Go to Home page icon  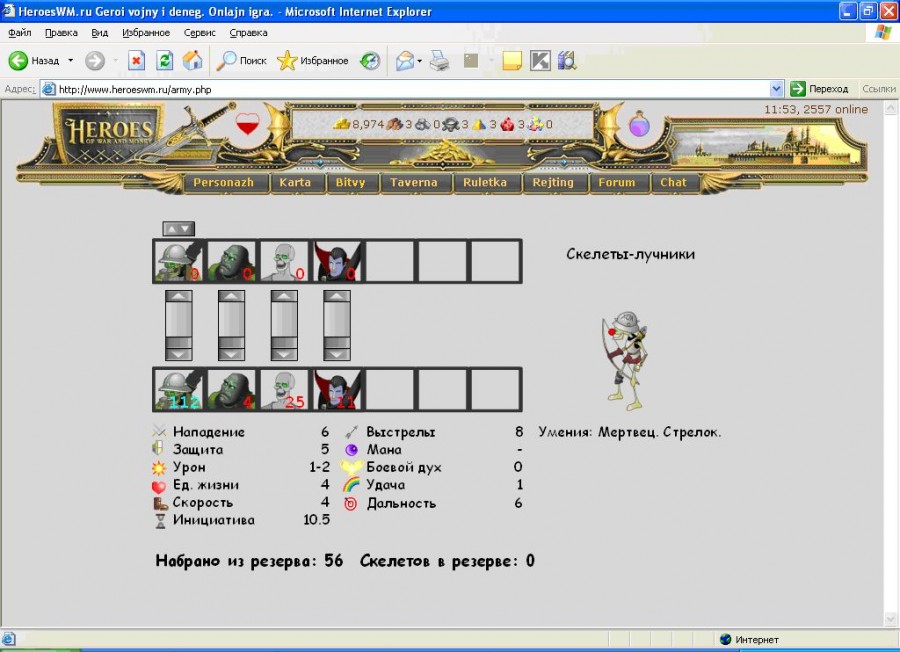[193, 60]
